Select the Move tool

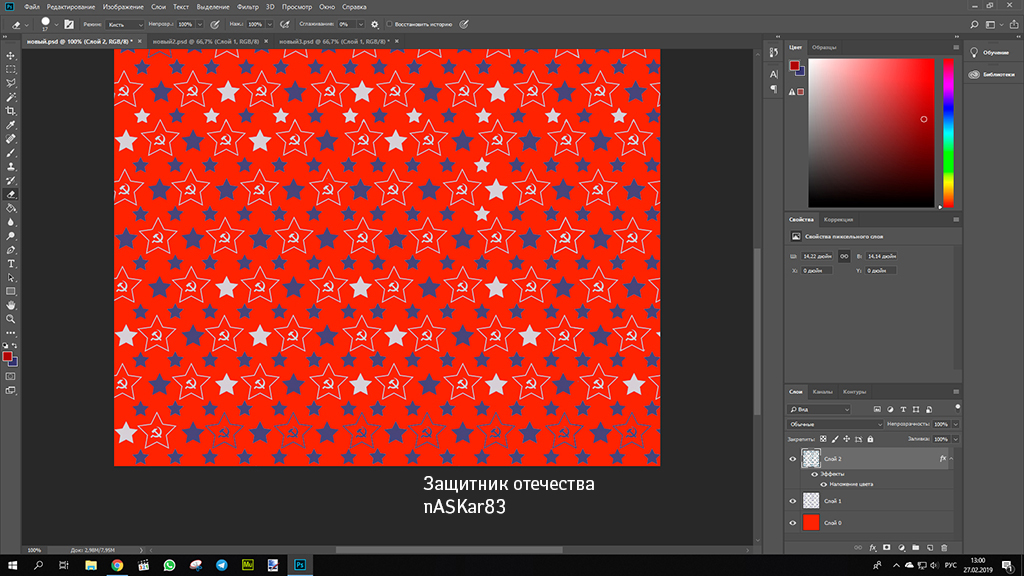coord(11,55)
